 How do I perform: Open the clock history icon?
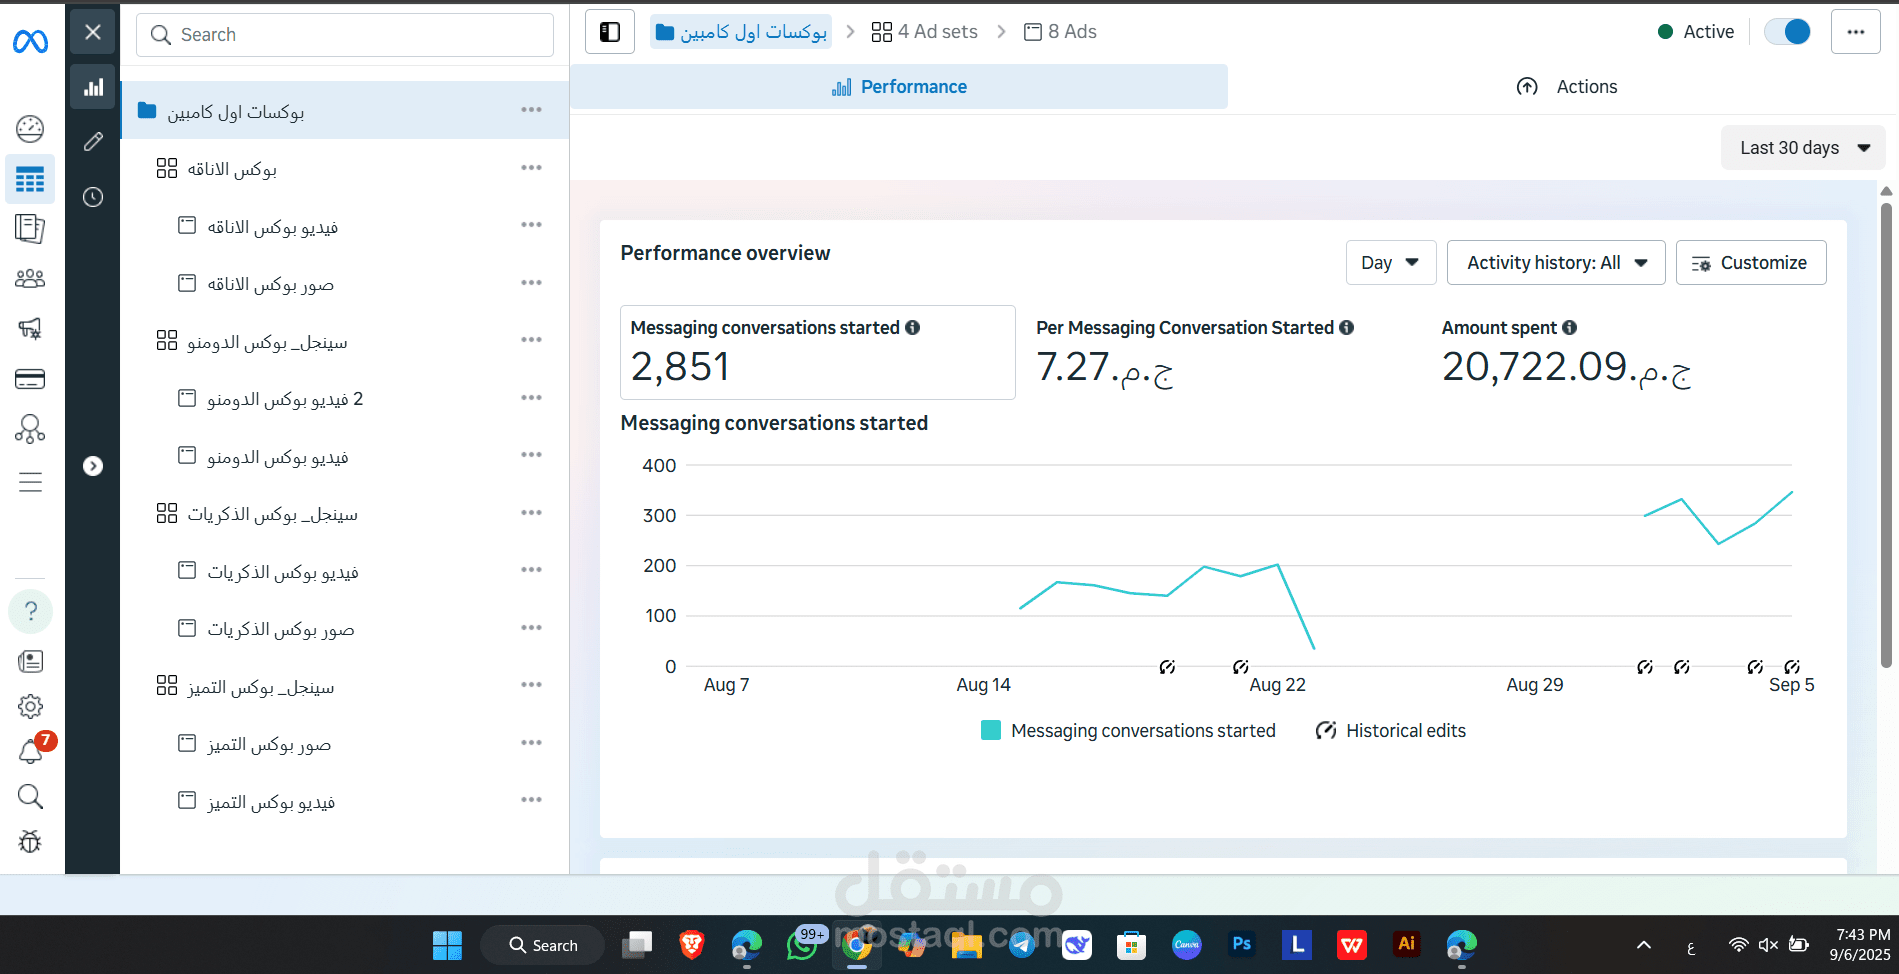[93, 197]
